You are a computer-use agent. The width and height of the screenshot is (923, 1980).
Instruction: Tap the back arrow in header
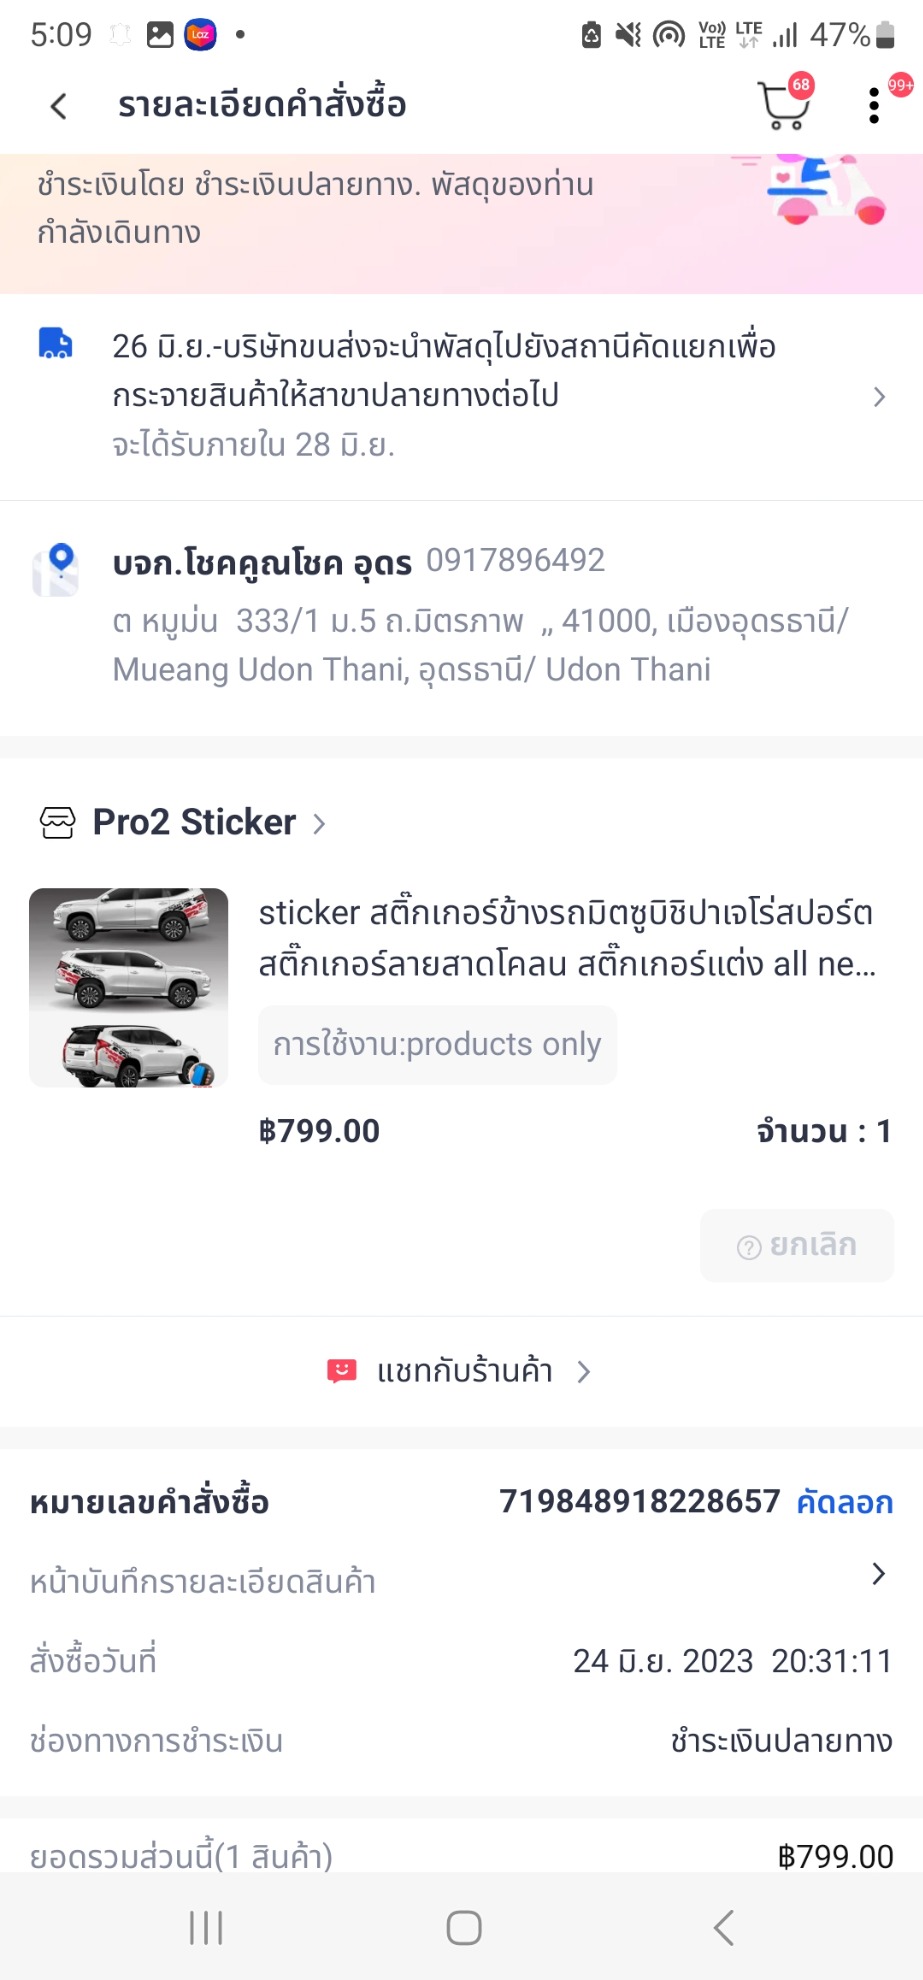tap(59, 106)
